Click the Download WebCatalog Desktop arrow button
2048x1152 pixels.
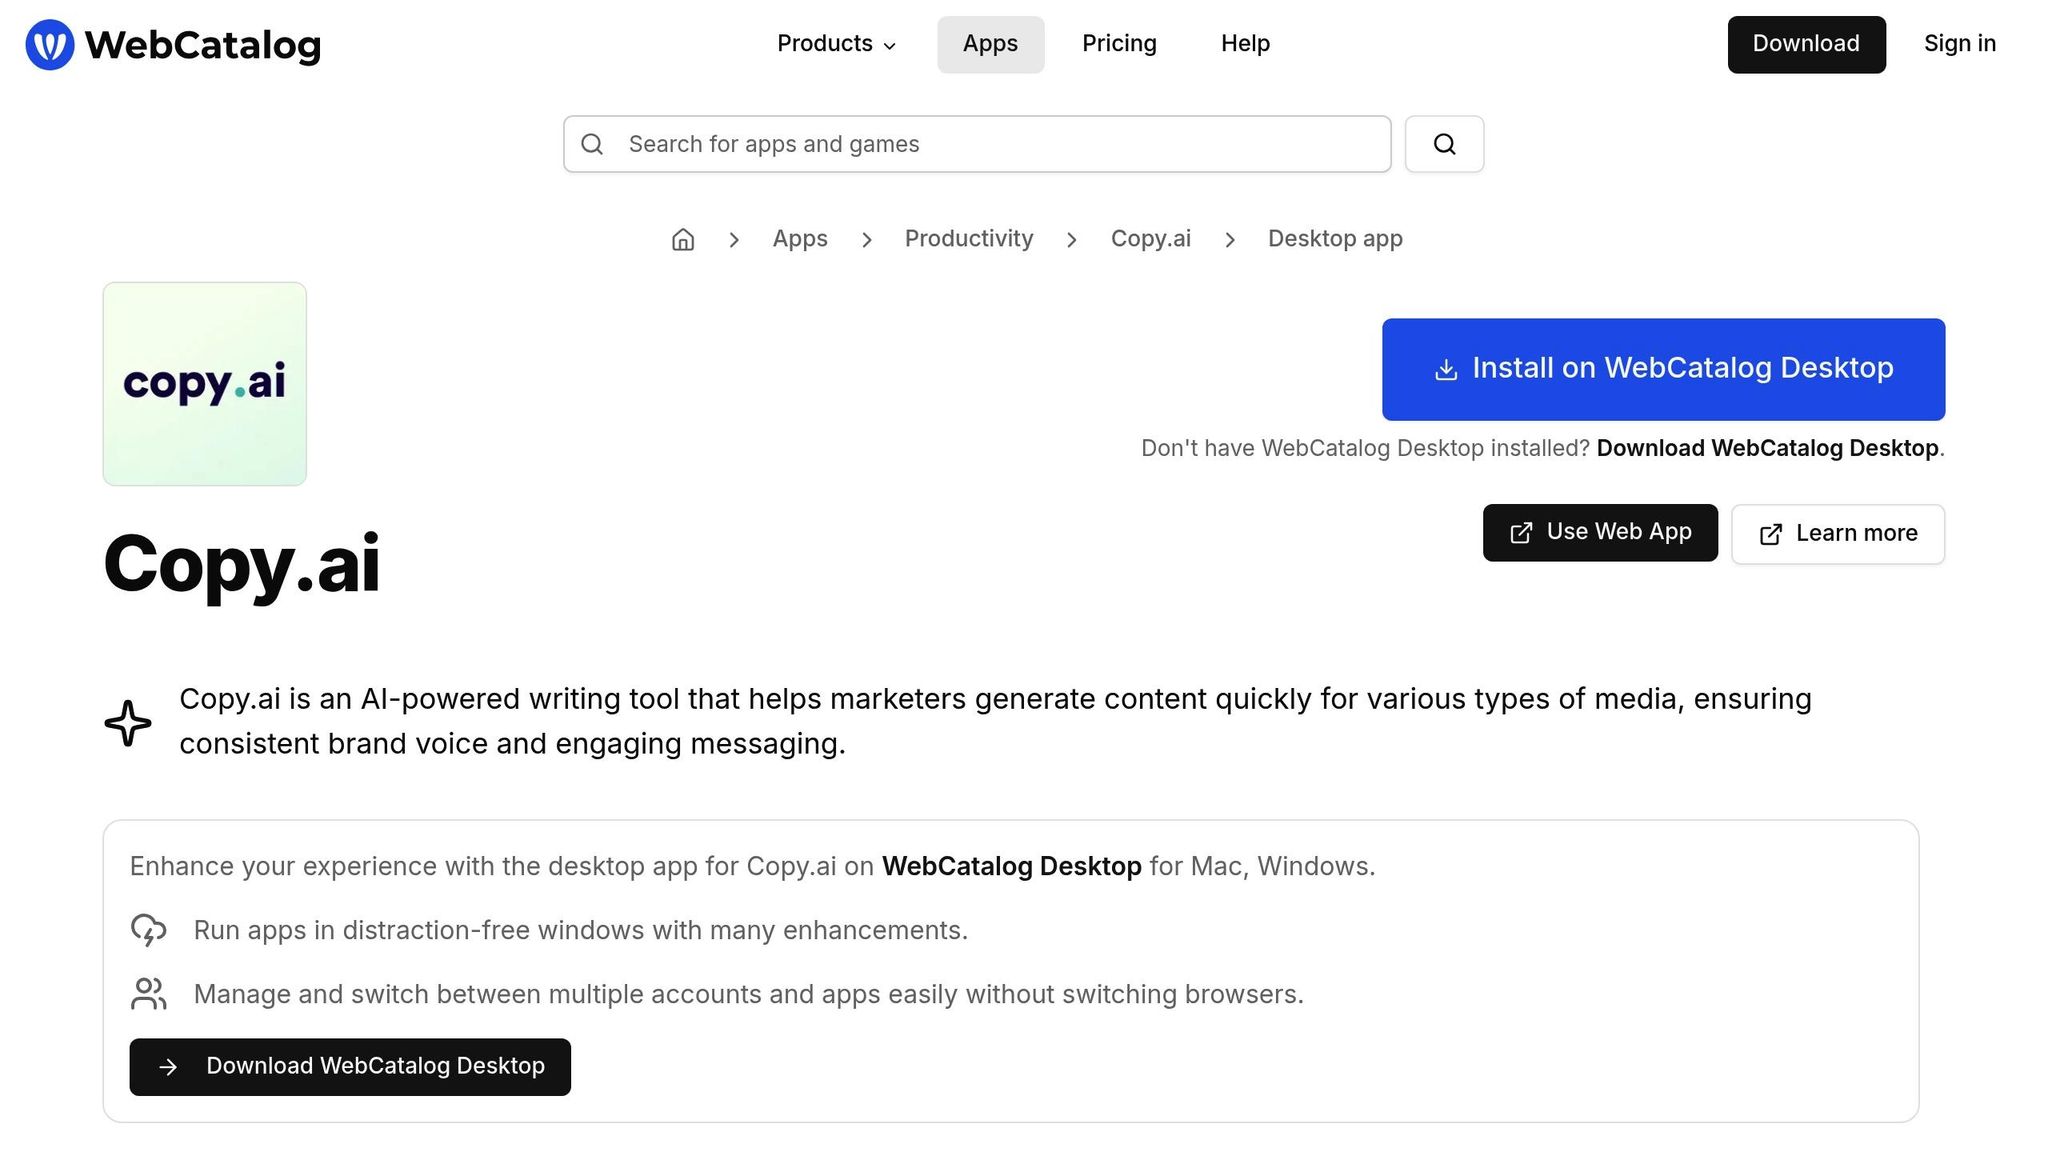350,1067
